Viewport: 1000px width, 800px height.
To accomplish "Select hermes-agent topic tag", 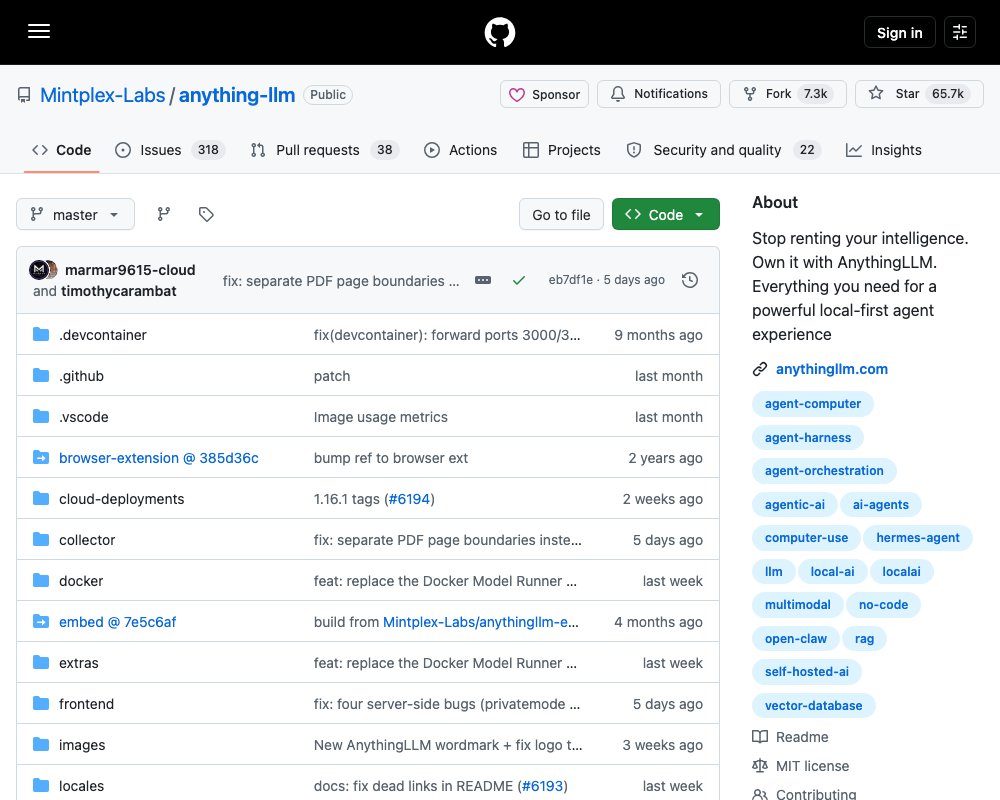I will tap(917, 538).
